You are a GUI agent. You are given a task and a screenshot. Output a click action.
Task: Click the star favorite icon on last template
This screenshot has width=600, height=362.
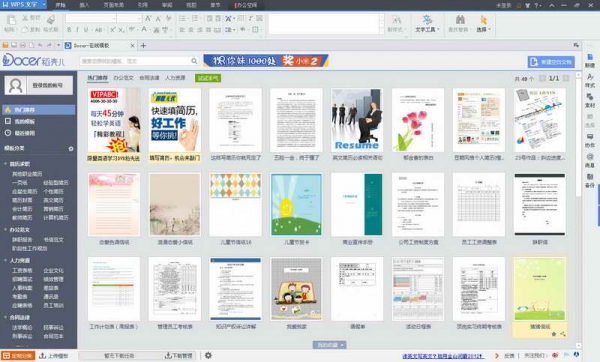tap(553, 334)
